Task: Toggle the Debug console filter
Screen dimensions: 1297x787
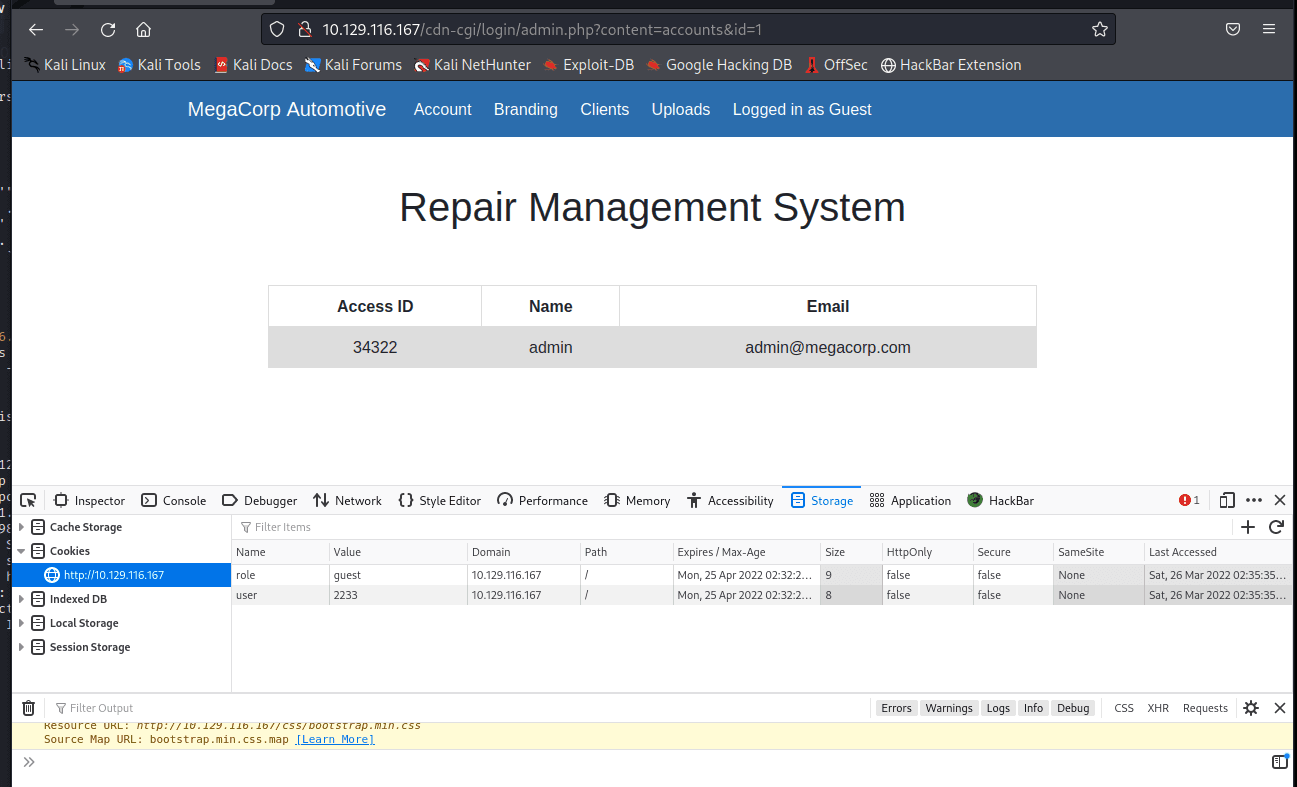Action: coord(1073,708)
